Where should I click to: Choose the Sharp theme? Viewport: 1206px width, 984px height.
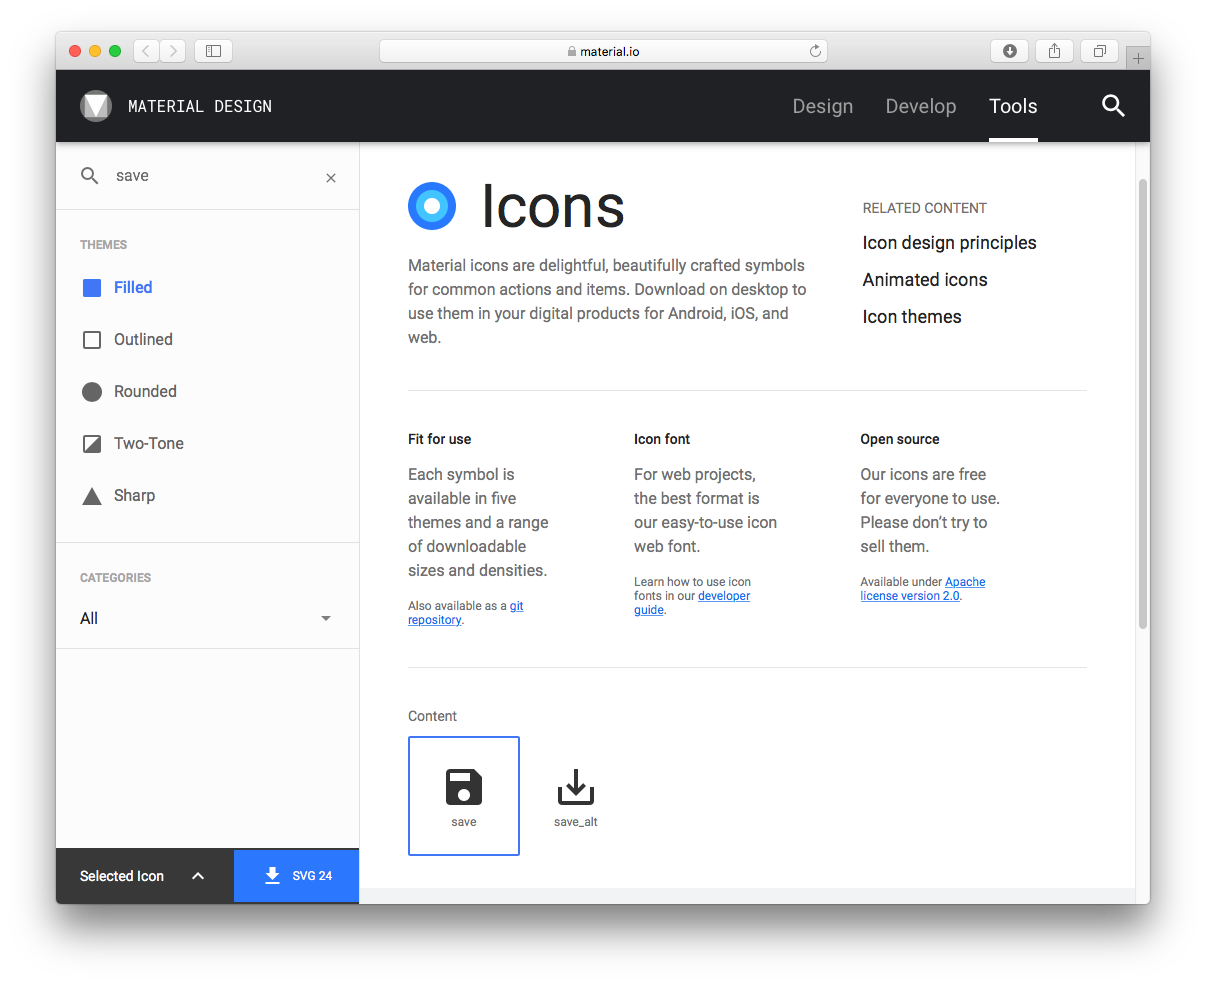119,496
